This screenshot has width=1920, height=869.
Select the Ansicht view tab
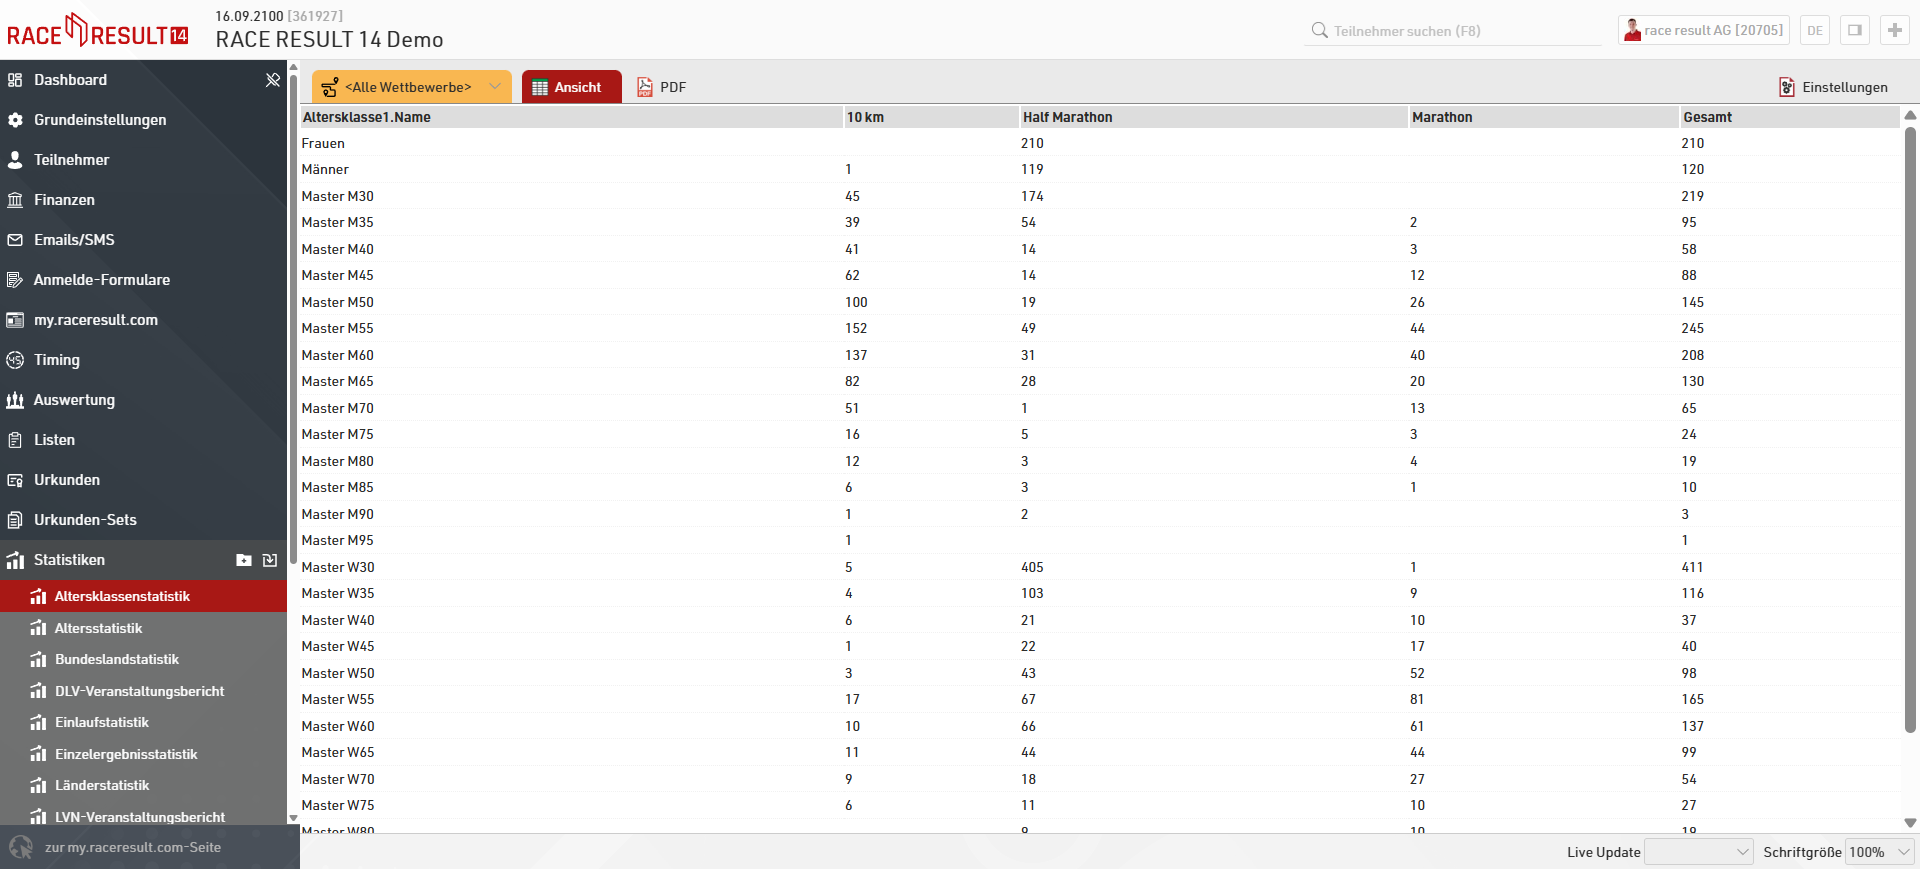(x=571, y=87)
